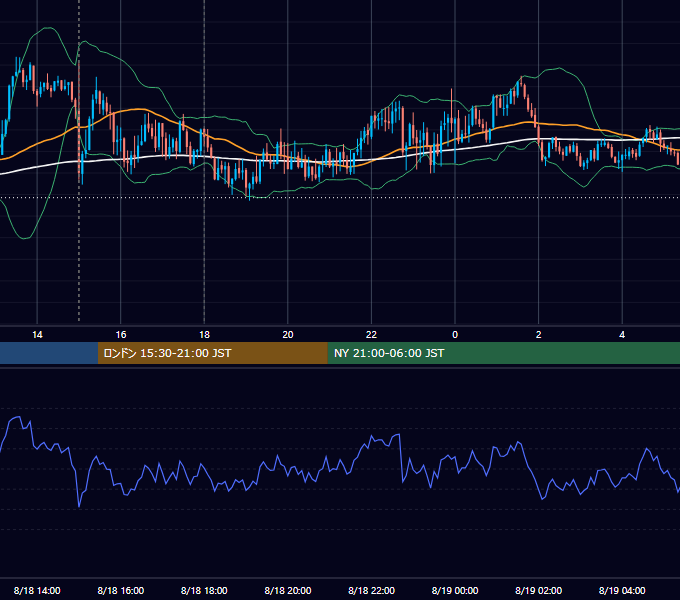The width and height of the screenshot is (680, 600).
Task: Click the '18' hour axis label
Action: click(204, 335)
